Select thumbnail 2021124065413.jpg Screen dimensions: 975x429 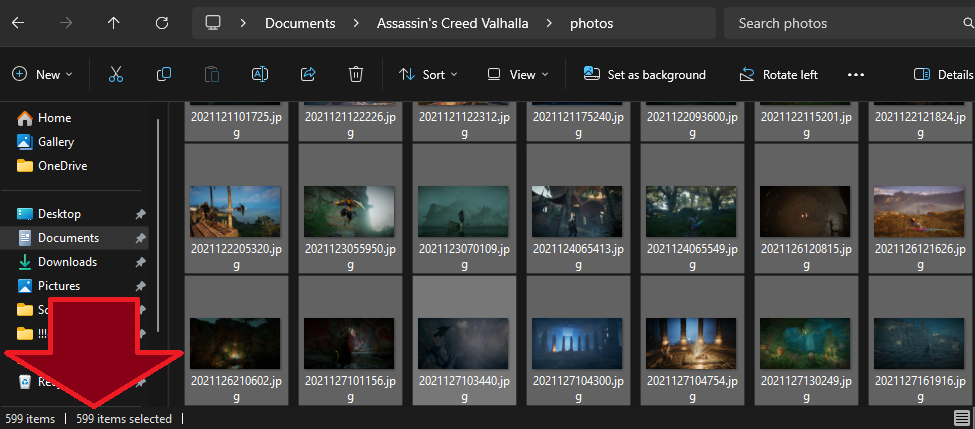coord(578,211)
